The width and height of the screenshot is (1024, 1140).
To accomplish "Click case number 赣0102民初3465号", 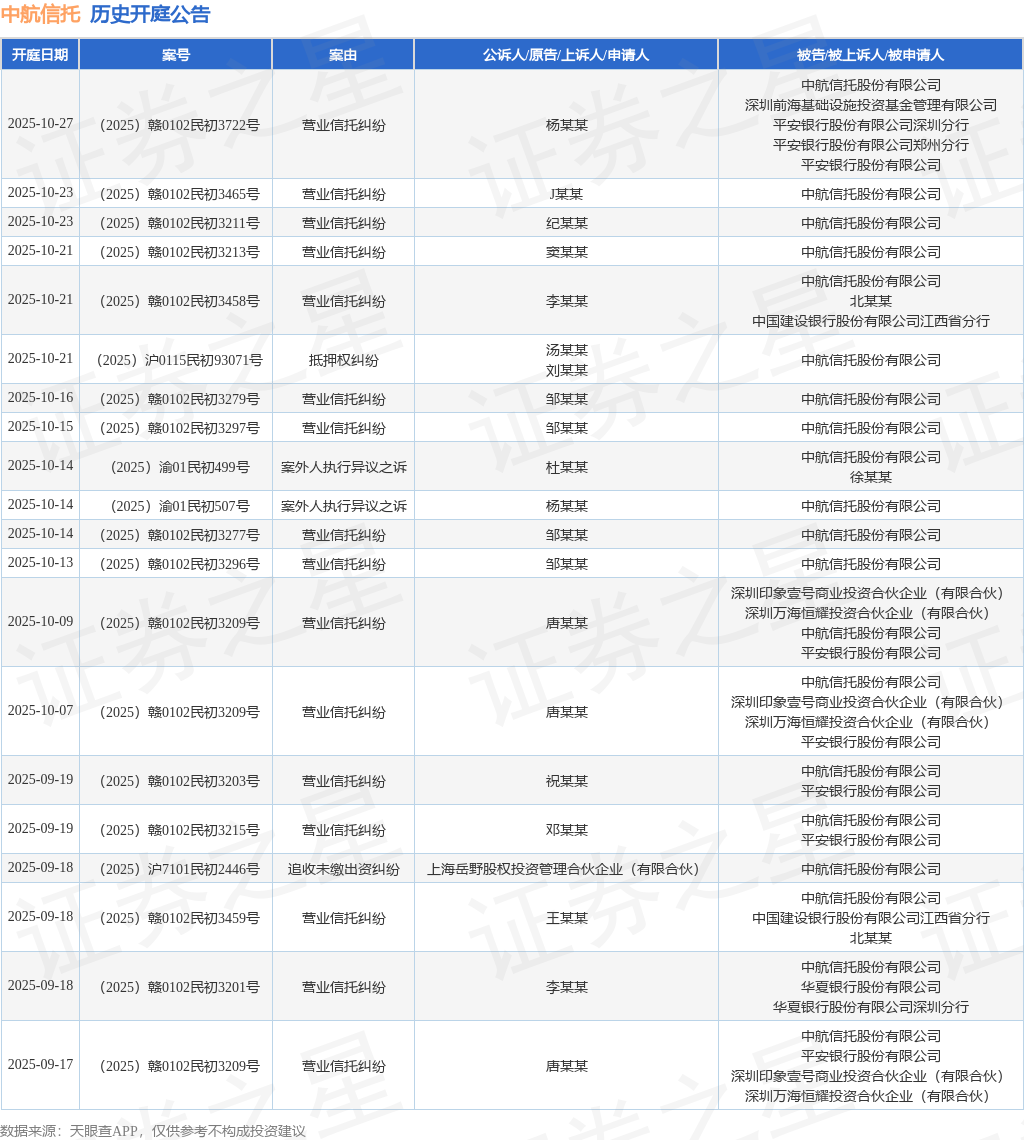I will coord(180,194).
